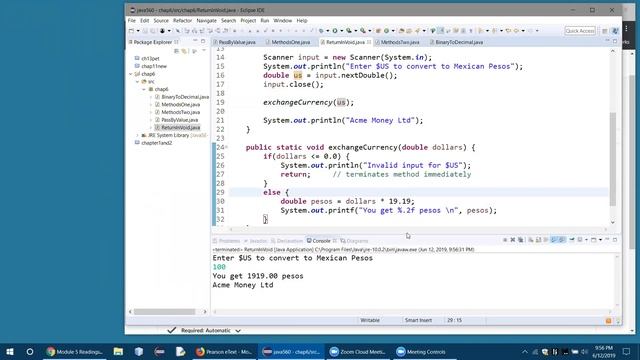640x360 pixels.
Task: Open the Refactor menu
Action: (x=182, y=20)
